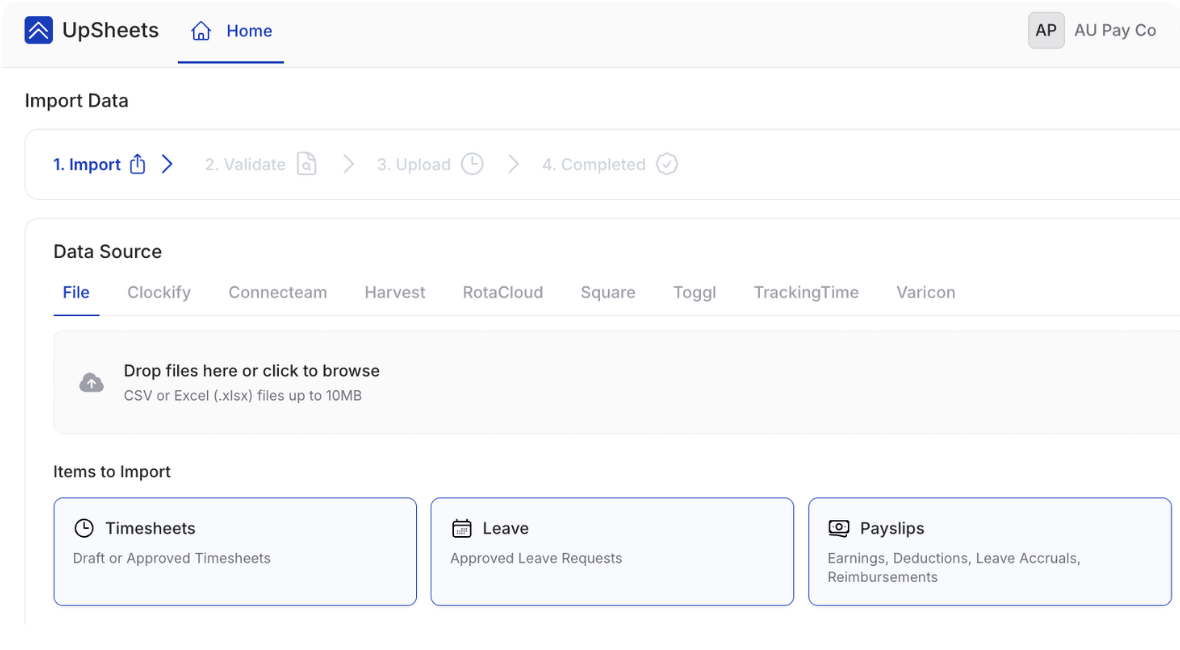Click the checkmark icon beside Completed

pos(666,163)
